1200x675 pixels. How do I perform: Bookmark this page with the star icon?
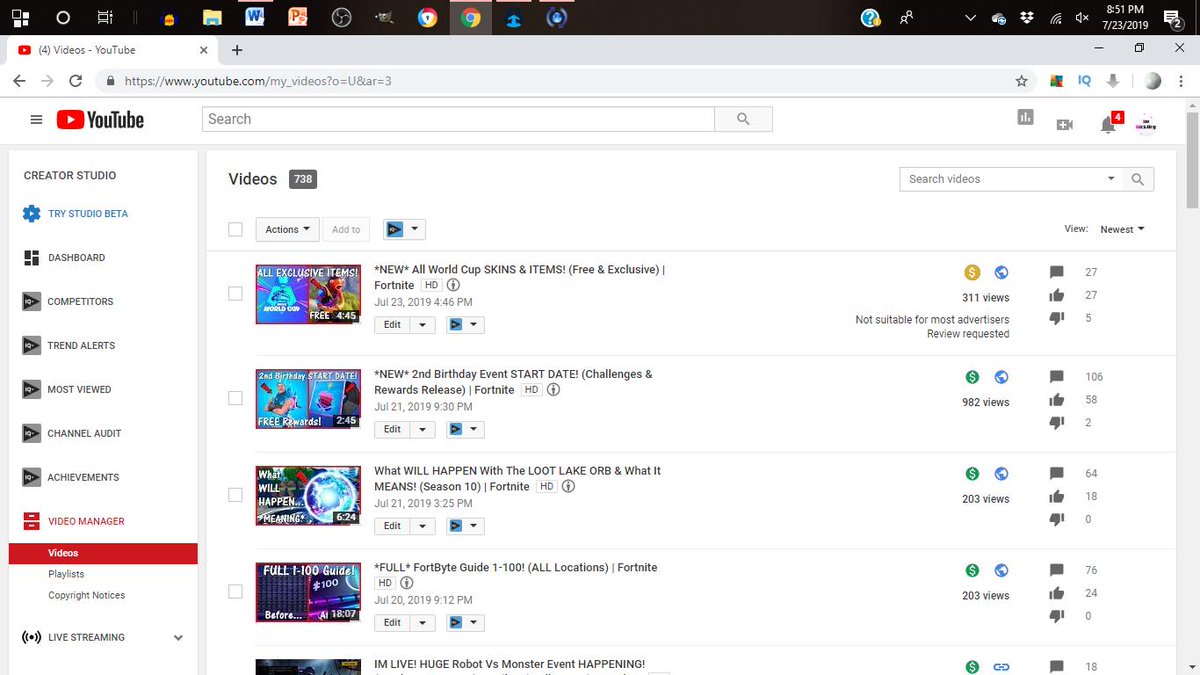pyautogui.click(x=1021, y=81)
